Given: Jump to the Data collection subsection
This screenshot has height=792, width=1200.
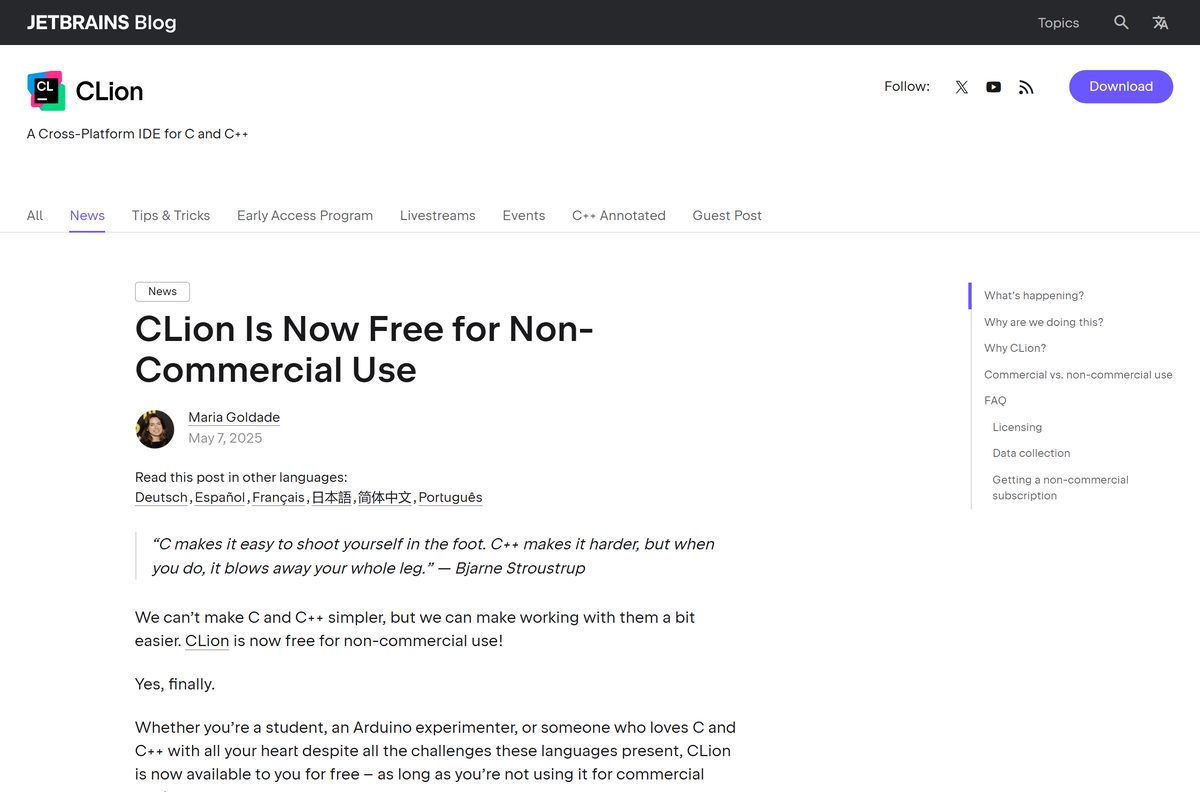Looking at the screenshot, I should point(1031,453).
